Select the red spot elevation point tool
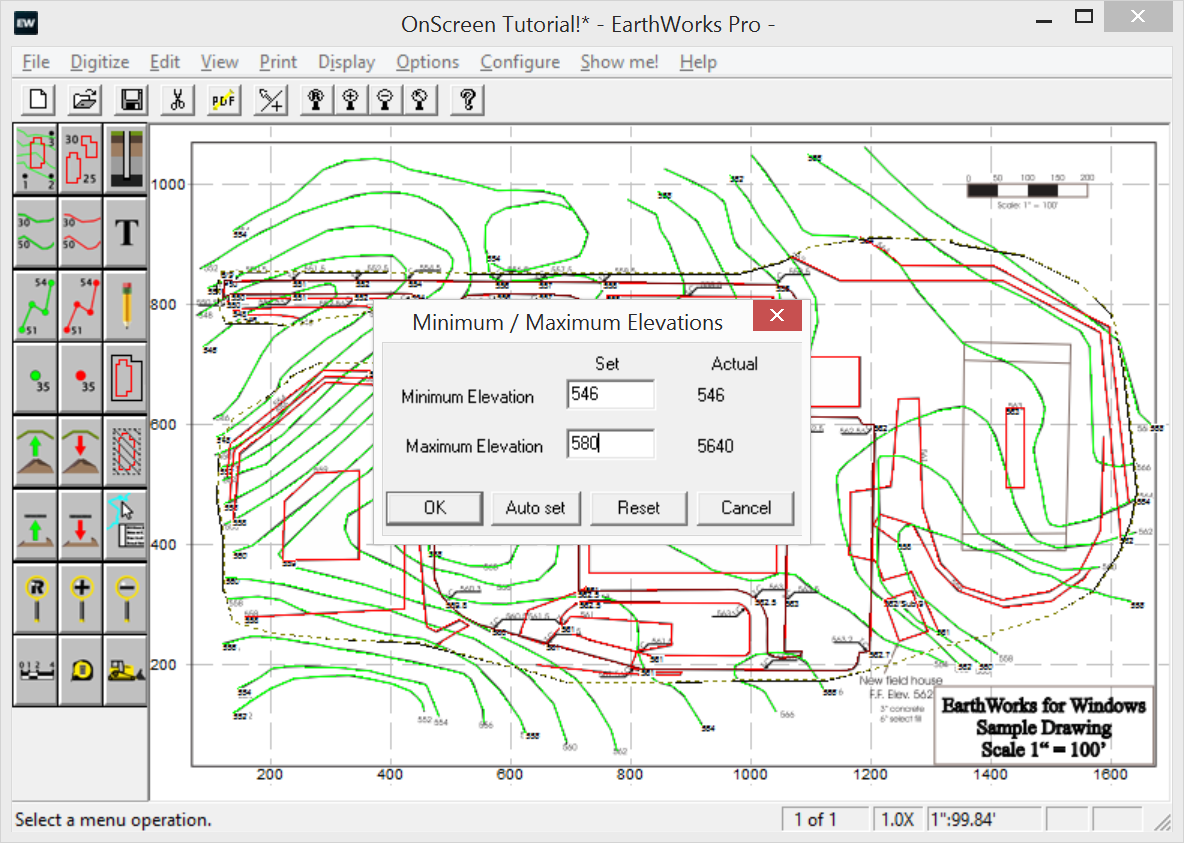The image size is (1184, 843). coord(81,378)
